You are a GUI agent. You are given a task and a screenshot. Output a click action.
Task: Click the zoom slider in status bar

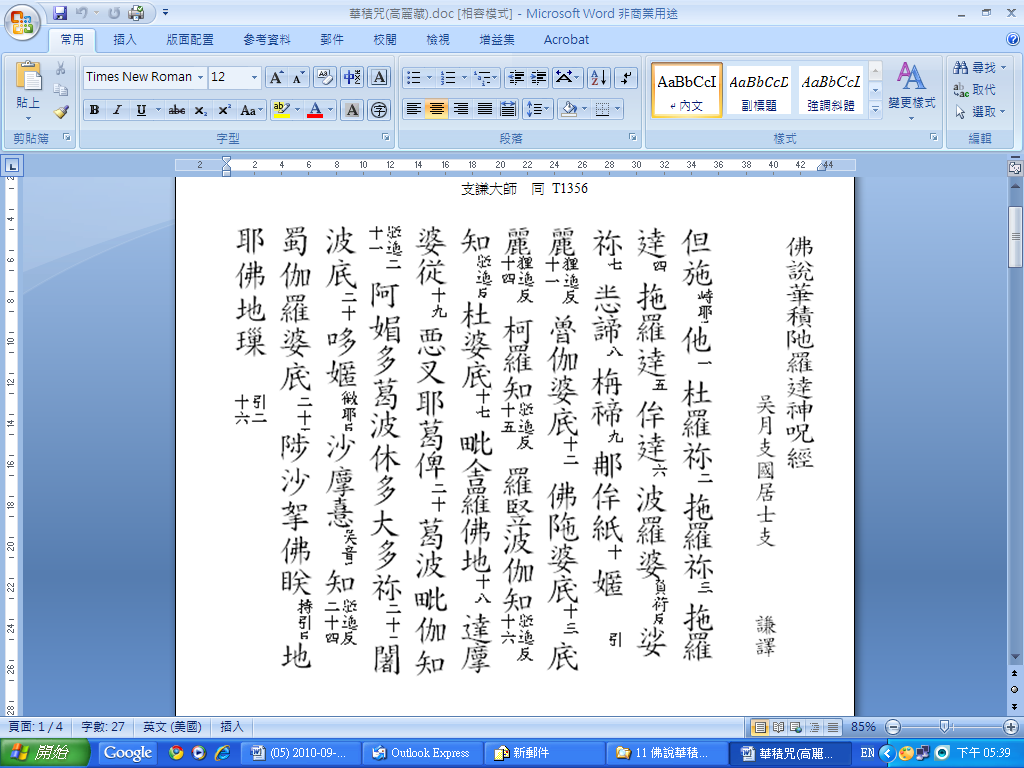[x=943, y=727]
